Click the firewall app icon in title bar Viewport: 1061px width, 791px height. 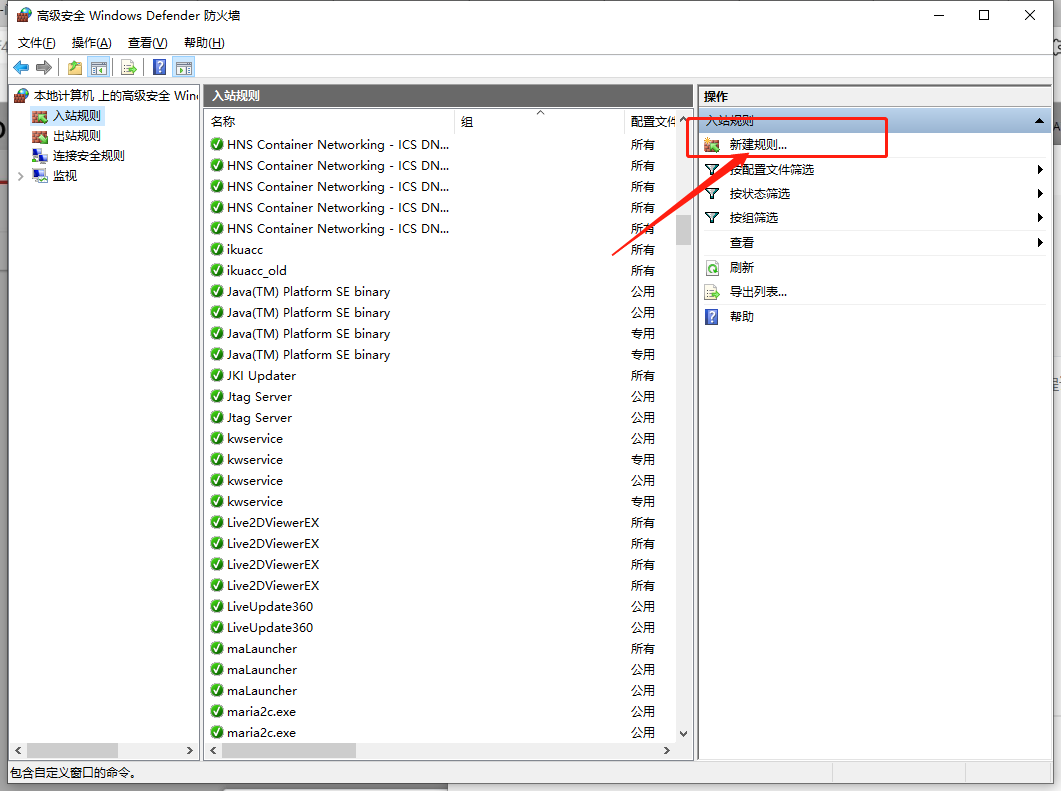click(x=24, y=15)
